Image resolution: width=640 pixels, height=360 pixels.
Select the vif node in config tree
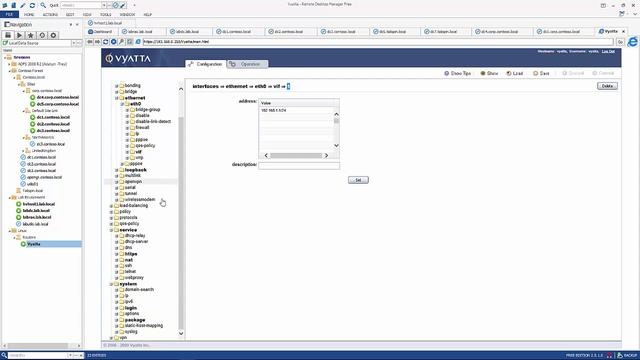pyautogui.click(x=138, y=152)
